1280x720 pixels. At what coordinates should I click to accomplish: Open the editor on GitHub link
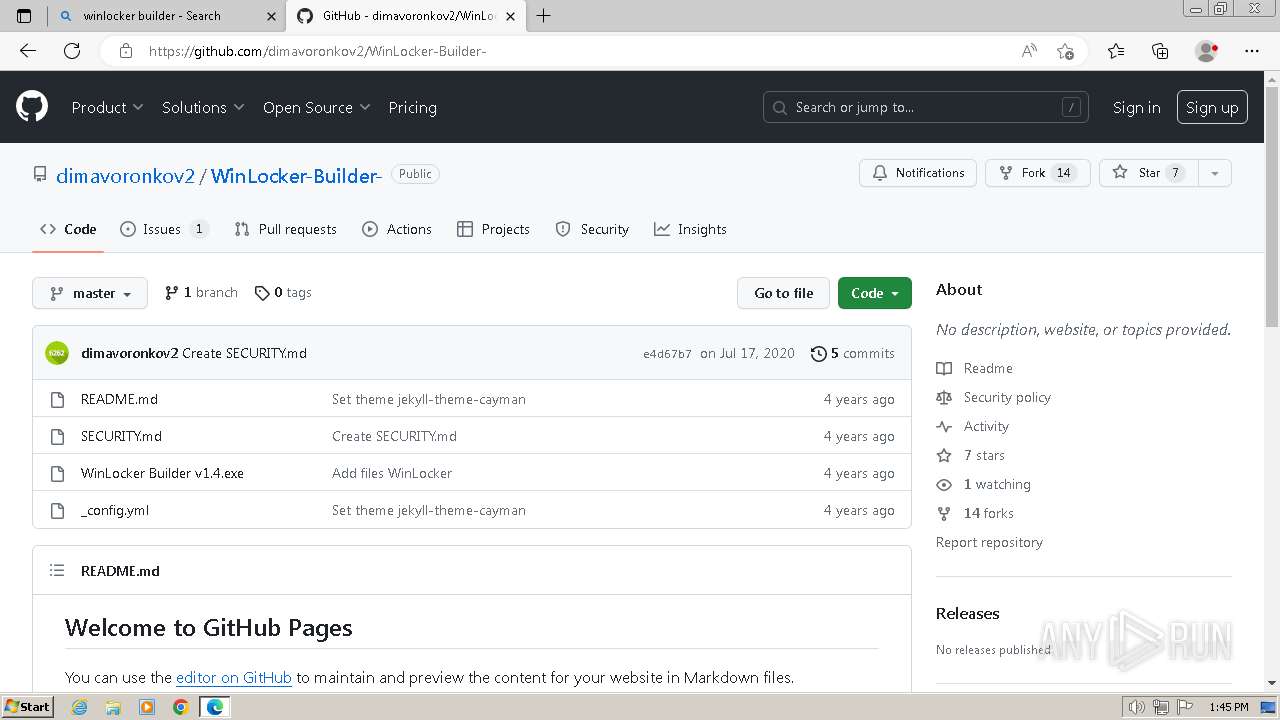(x=234, y=677)
